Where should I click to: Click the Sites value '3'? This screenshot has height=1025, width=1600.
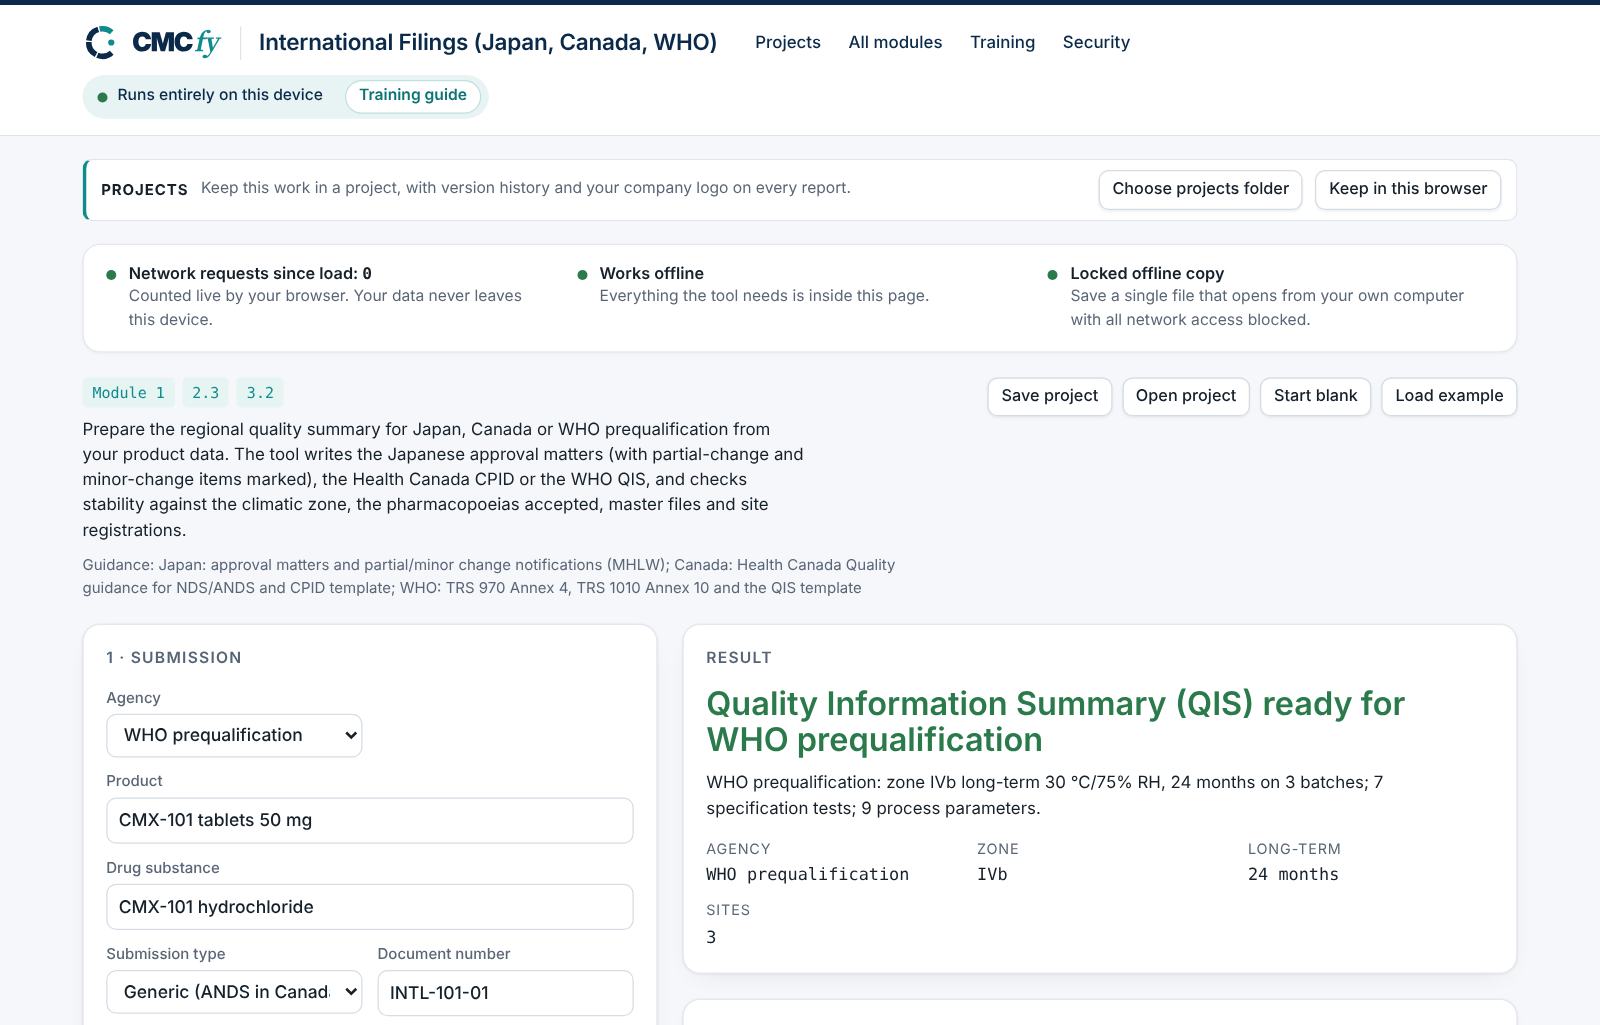pos(711,937)
